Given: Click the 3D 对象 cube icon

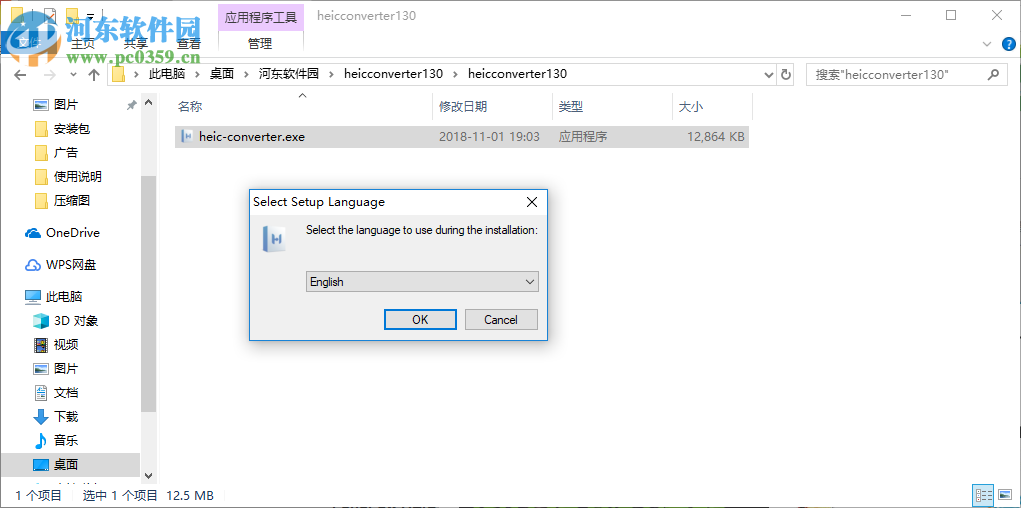Looking at the screenshot, I should (x=41, y=321).
